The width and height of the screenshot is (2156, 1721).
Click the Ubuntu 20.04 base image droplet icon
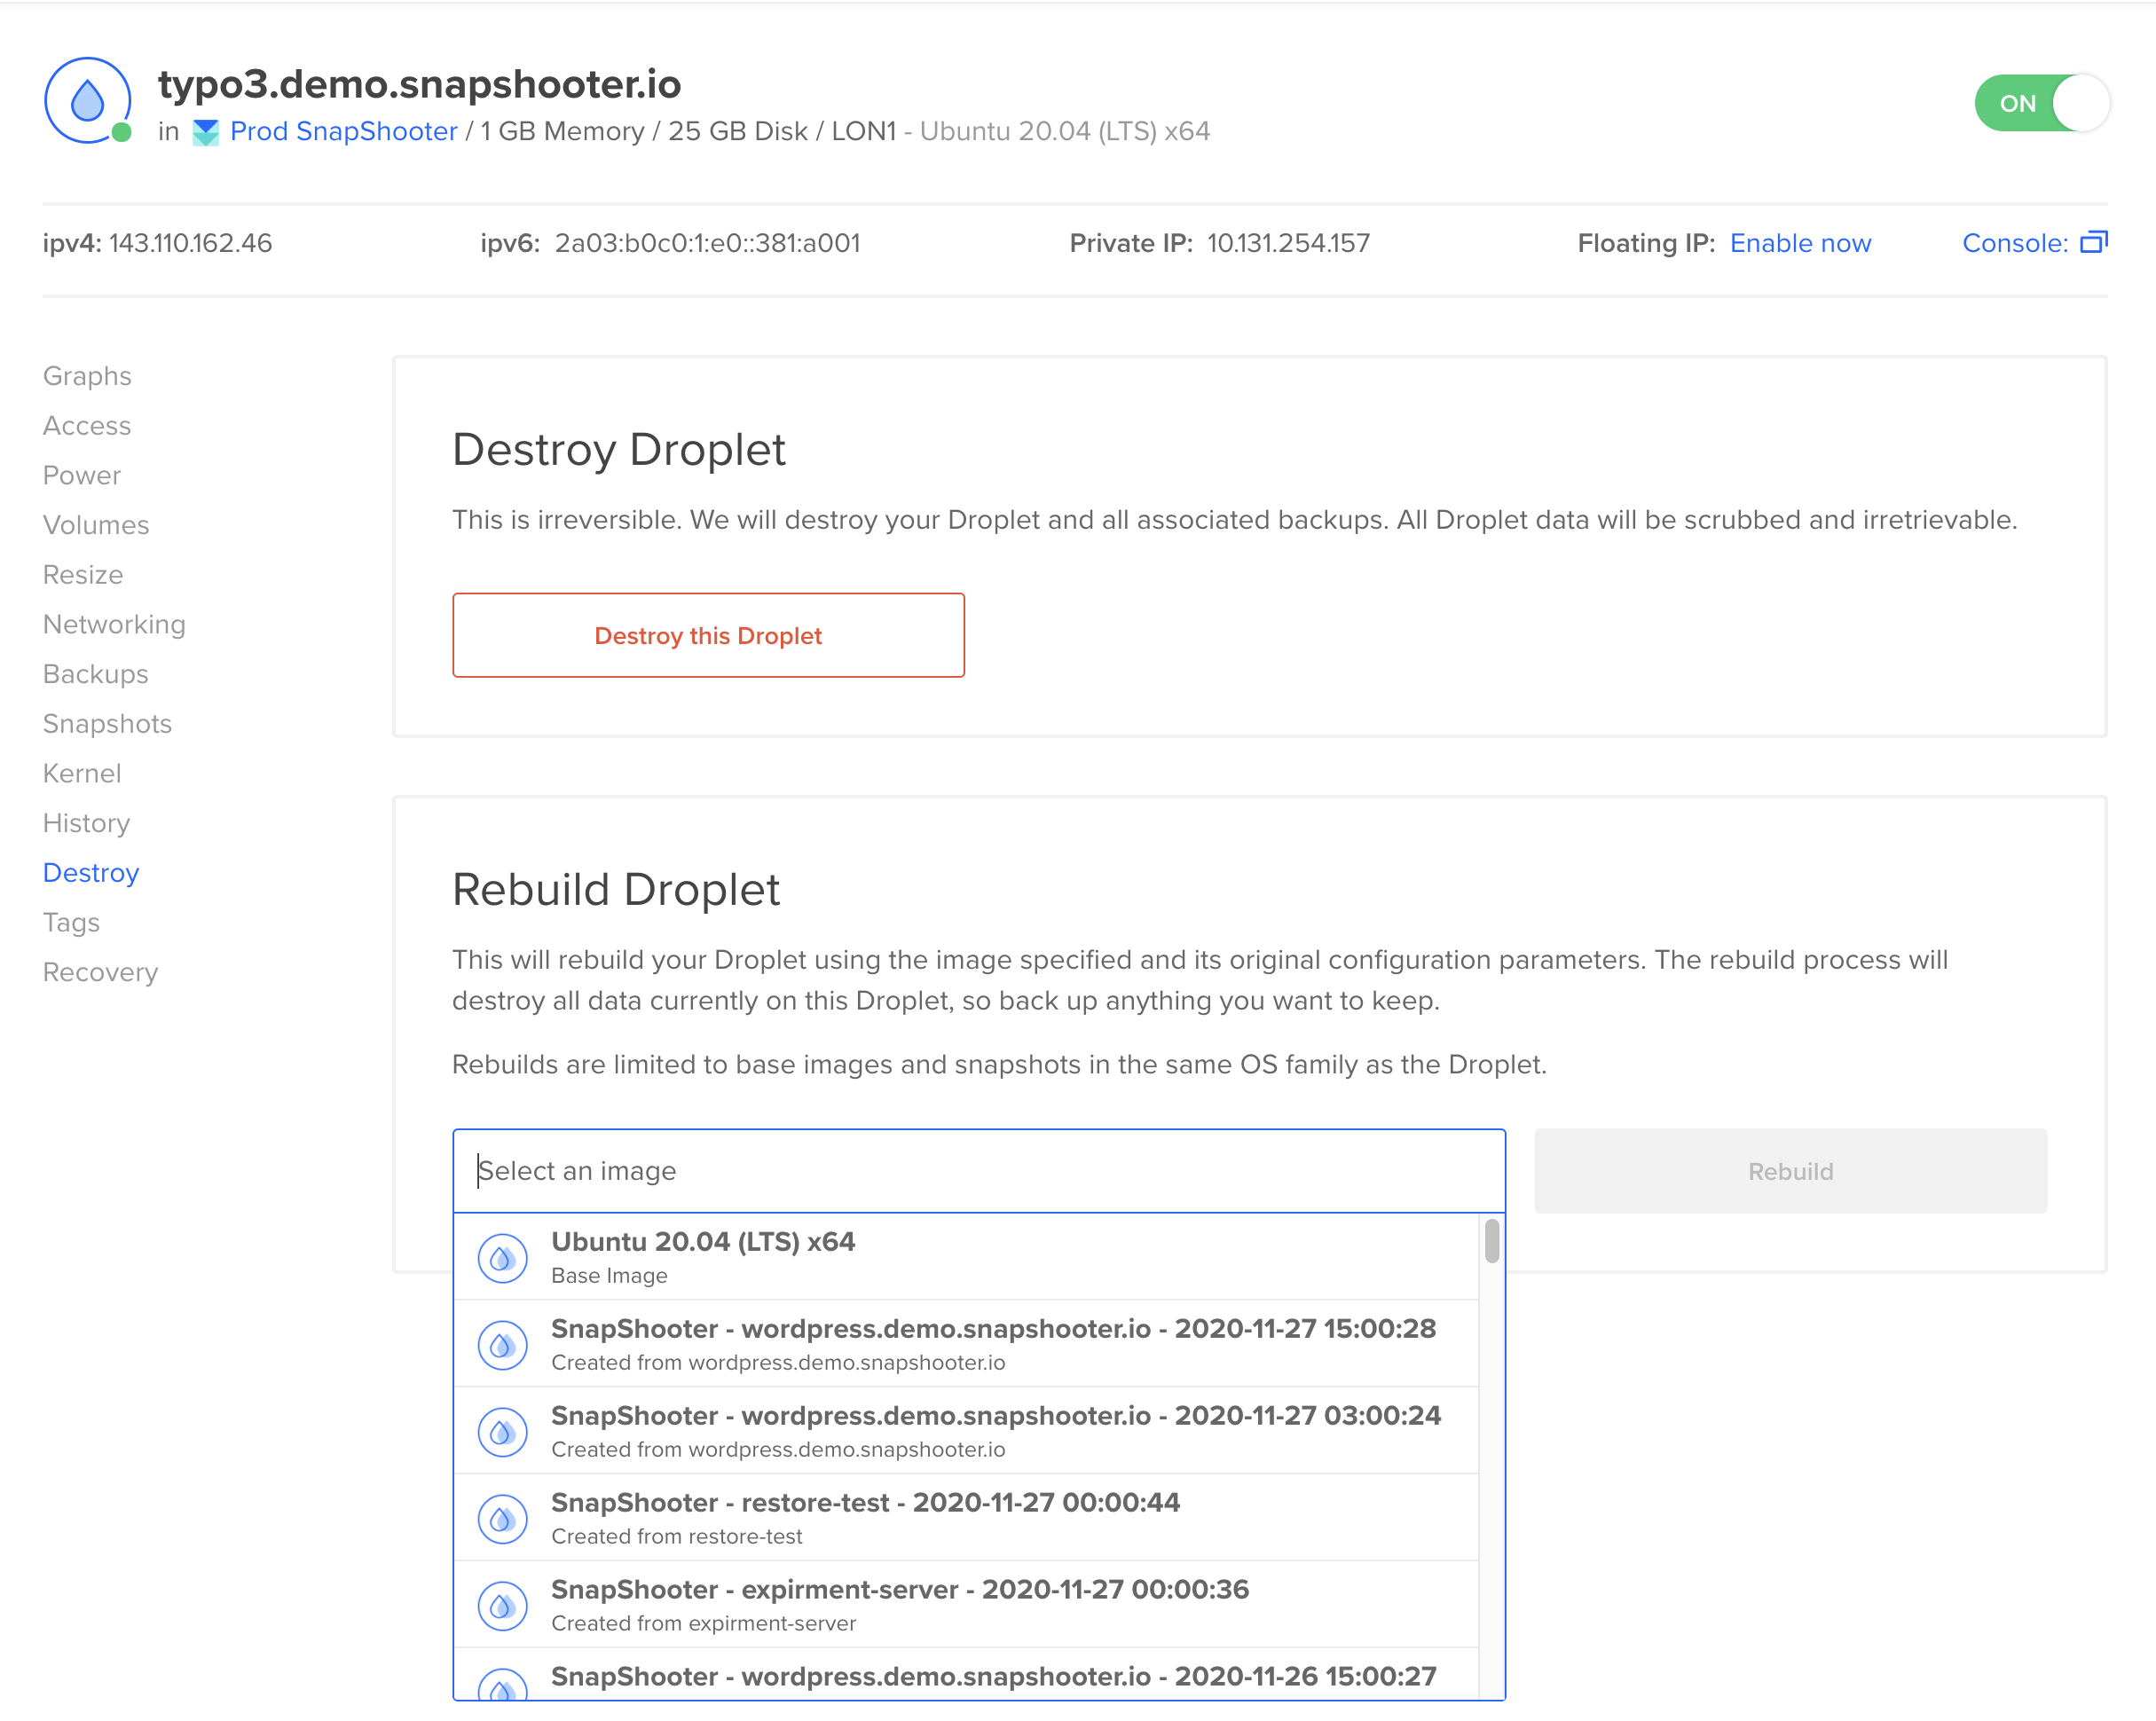[x=502, y=1257]
